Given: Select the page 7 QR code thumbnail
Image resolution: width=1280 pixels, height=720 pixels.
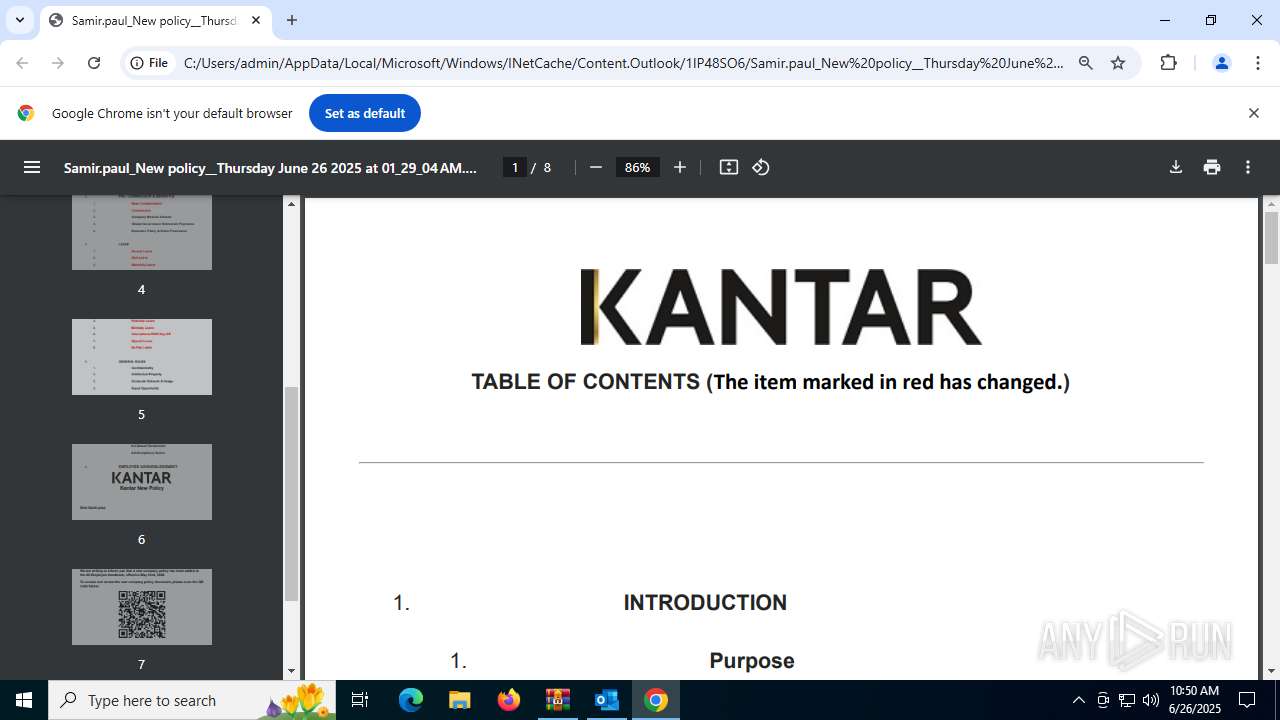Looking at the screenshot, I should 142,607.
